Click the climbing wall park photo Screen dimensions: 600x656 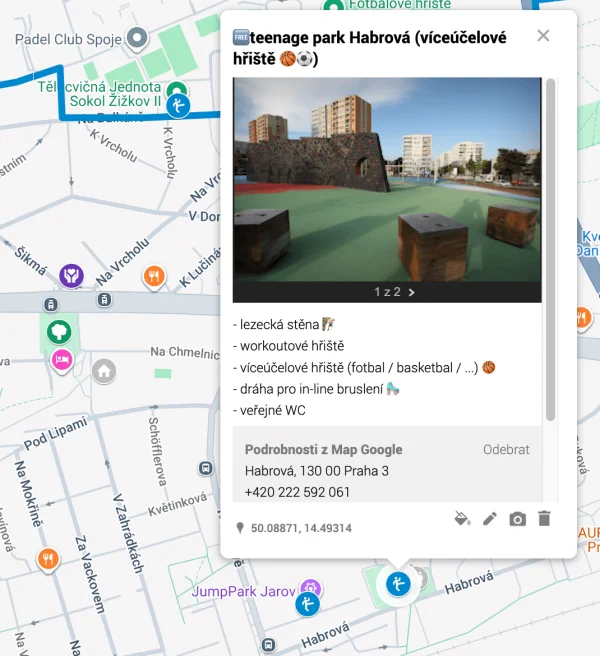click(387, 180)
